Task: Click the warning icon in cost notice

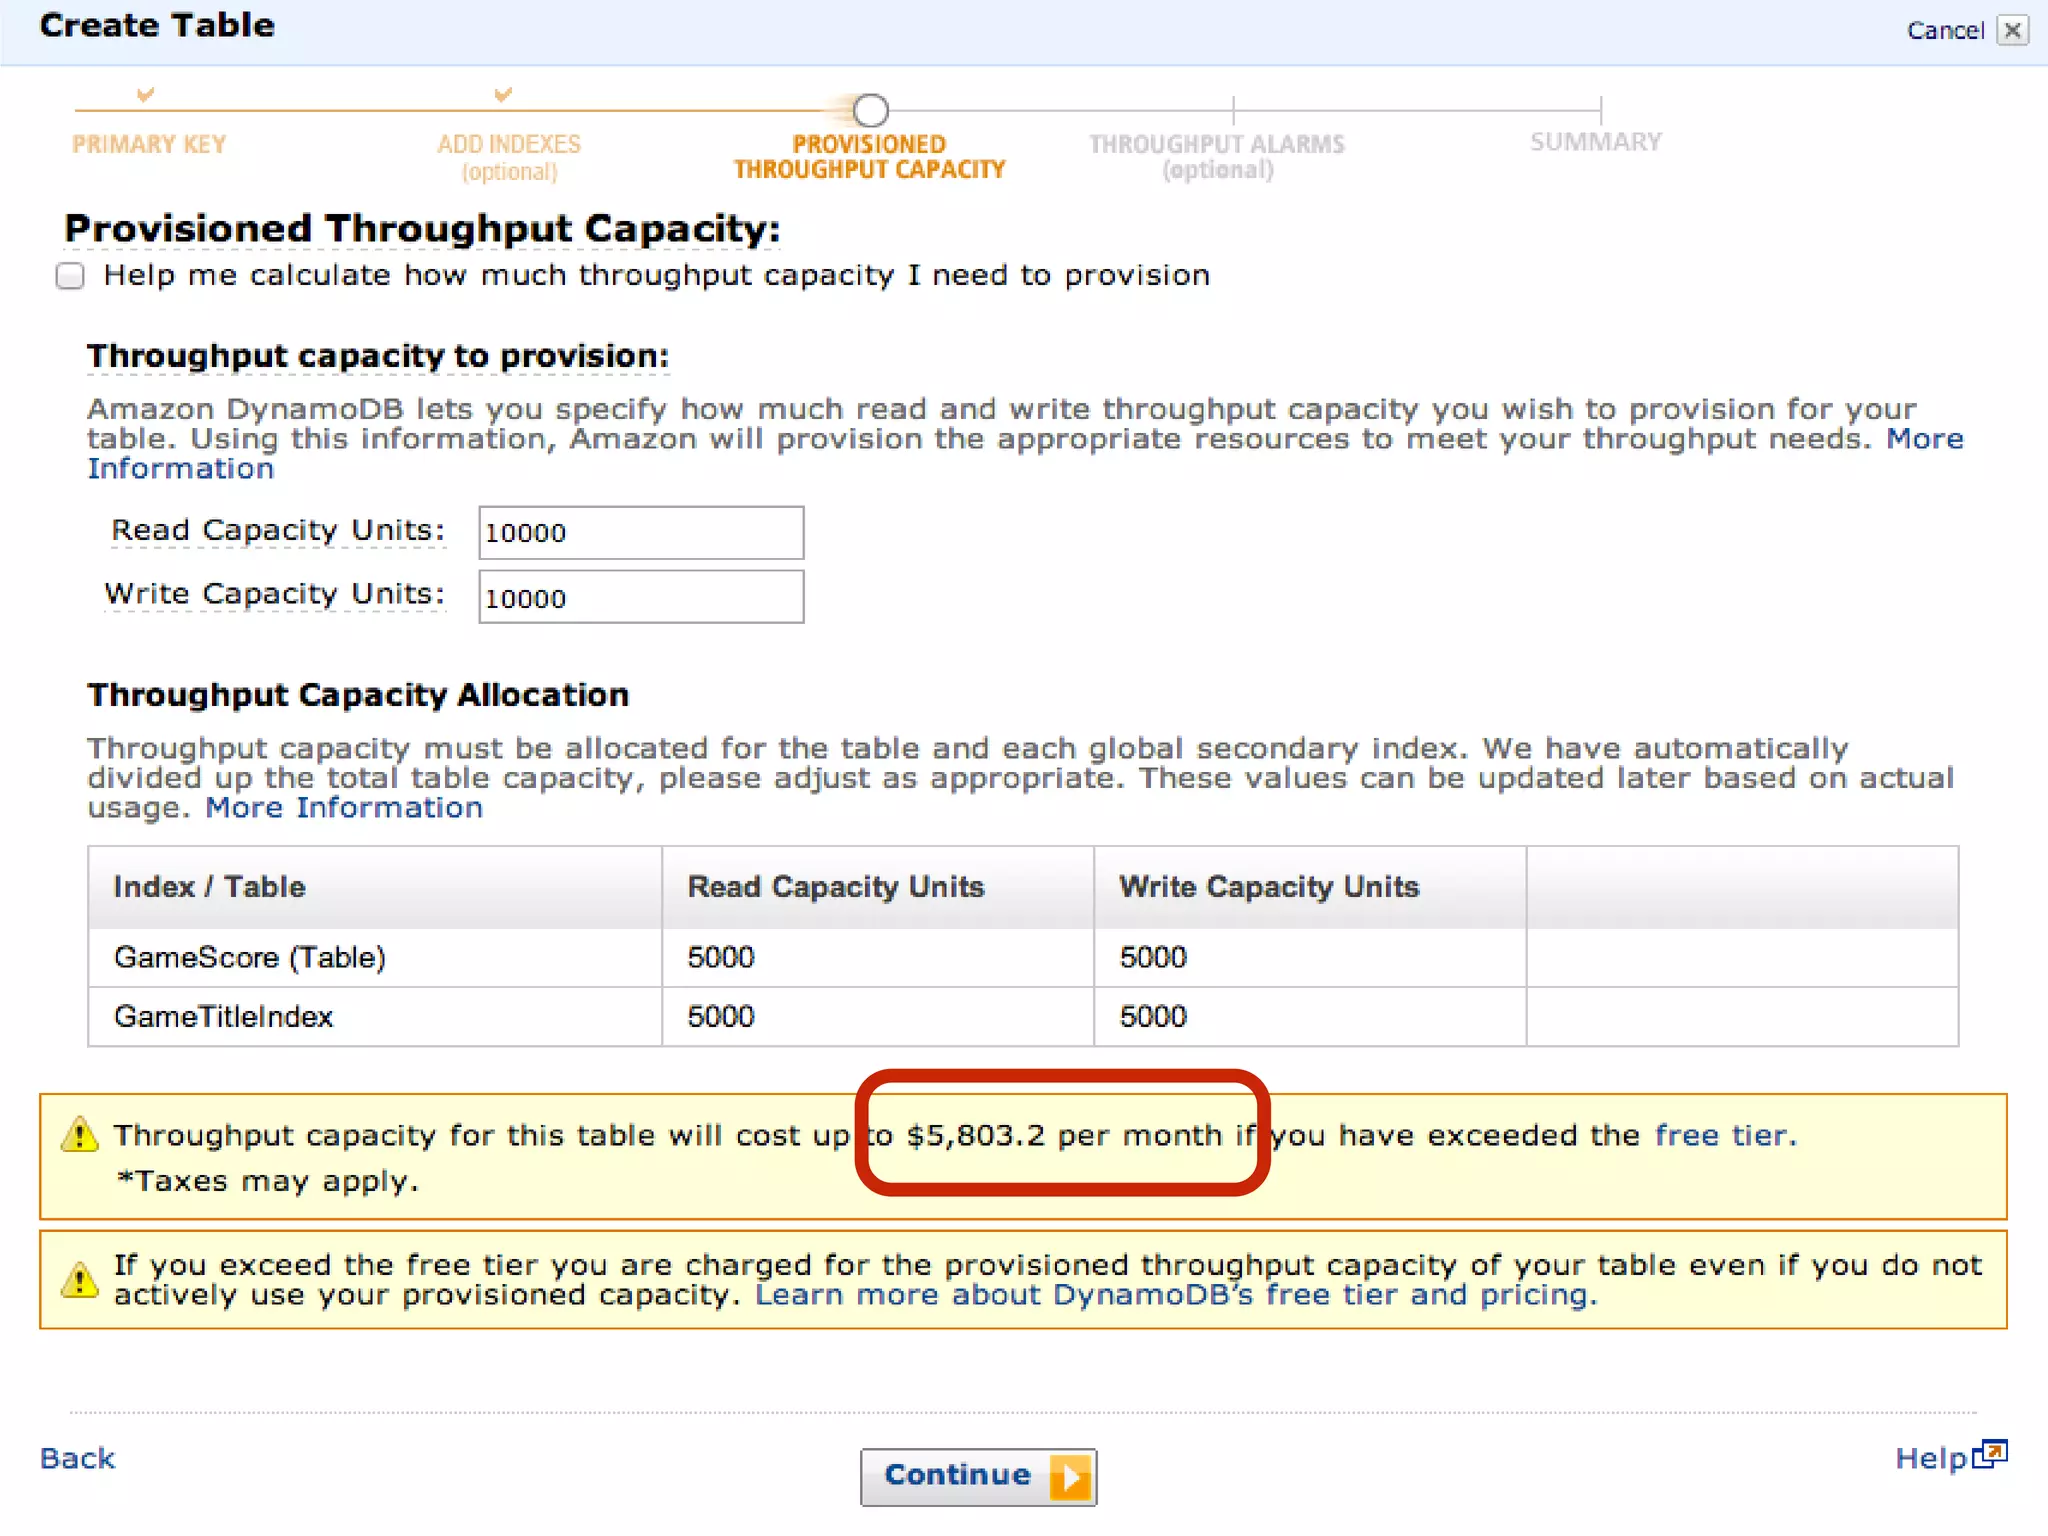Action: click(x=79, y=1136)
